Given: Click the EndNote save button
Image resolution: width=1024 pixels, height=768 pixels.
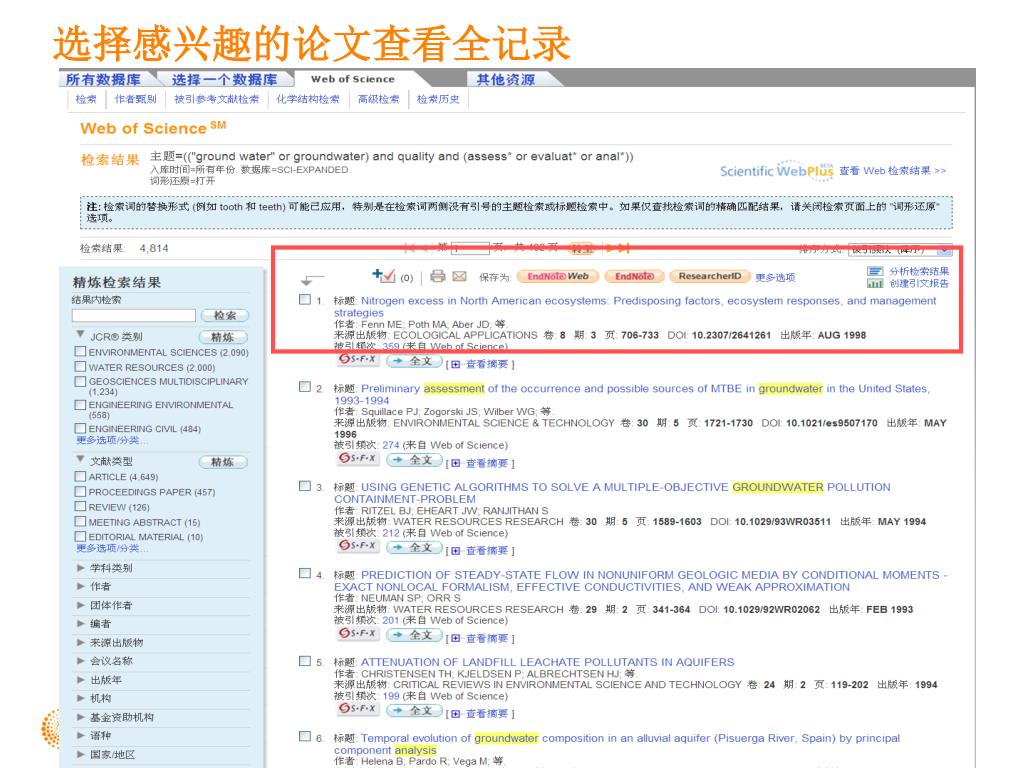Looking at the screenshot, I should pyautogui.click(x=634, y=276).
